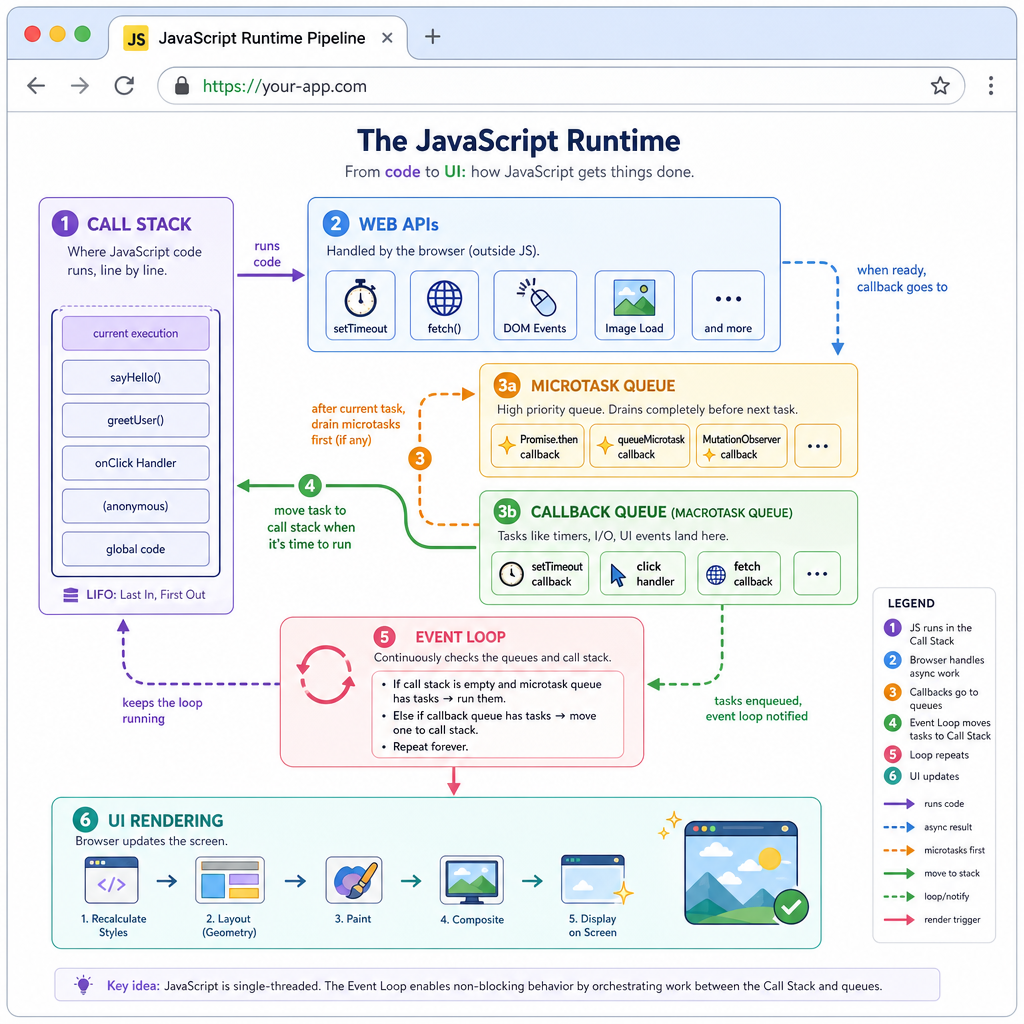1024x1024 pixels.
Task: Click the setTimeout callback clock card
Action: [540, 573]
